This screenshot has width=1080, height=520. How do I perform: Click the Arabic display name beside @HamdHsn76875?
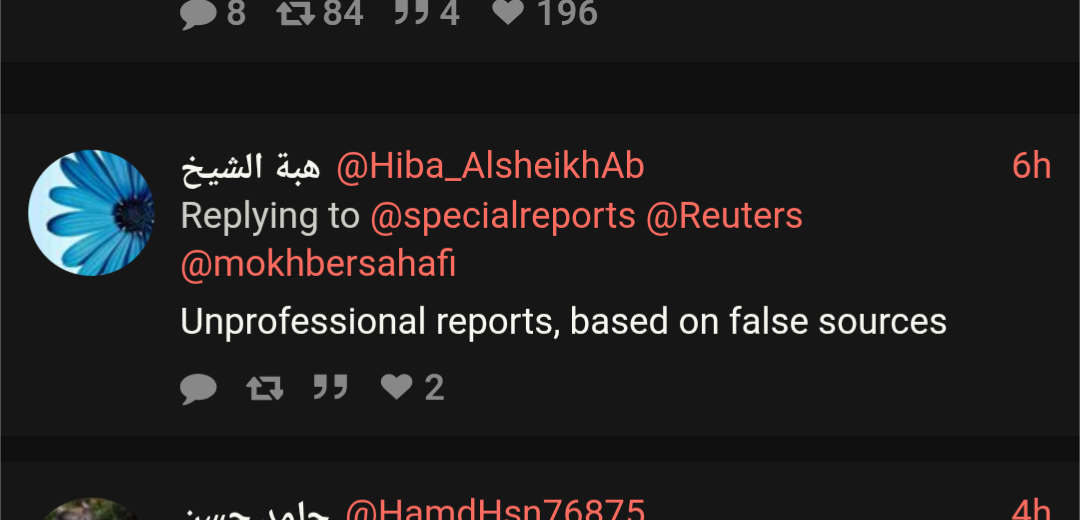pyautogui.click(x=255, y=512)
